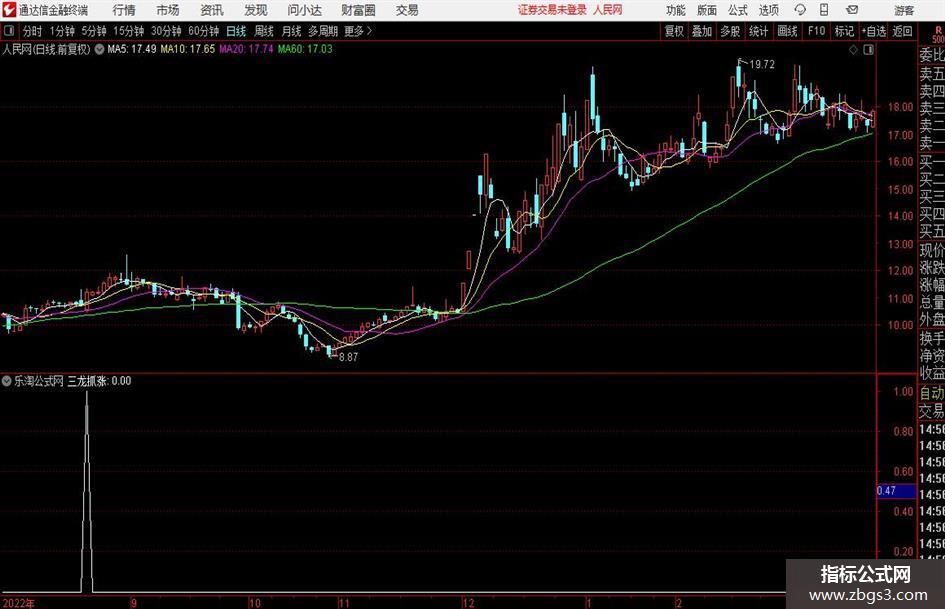Switch to 5分钟 period
The image size is (945, 609).
point(94,31)
